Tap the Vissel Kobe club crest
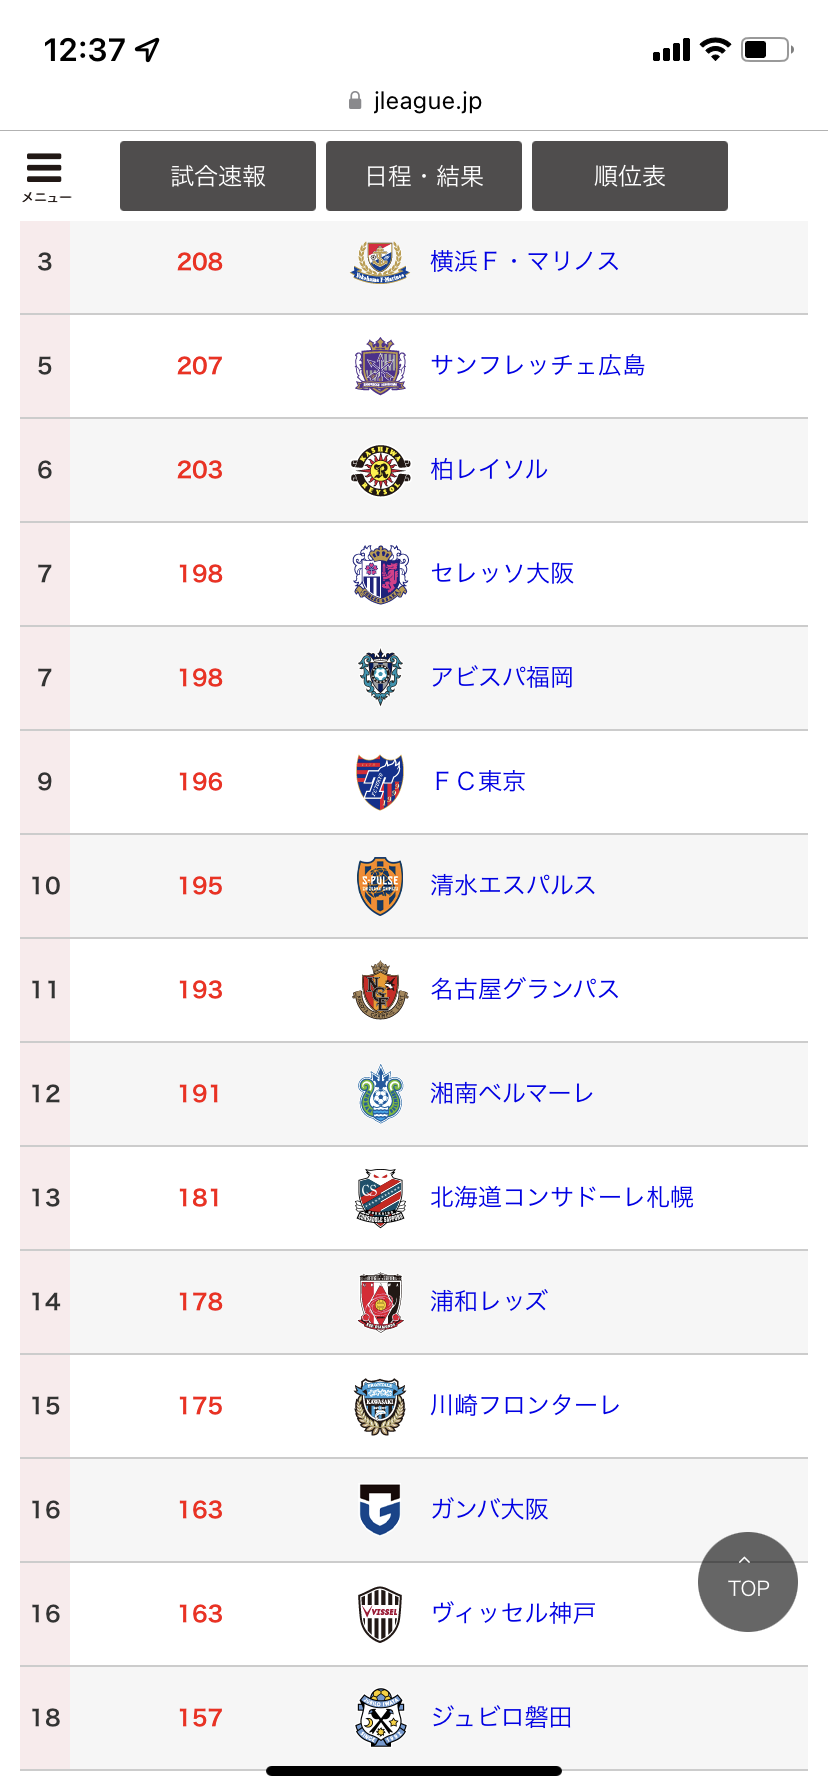828x1792 pixels. (x=380, y=1614)
